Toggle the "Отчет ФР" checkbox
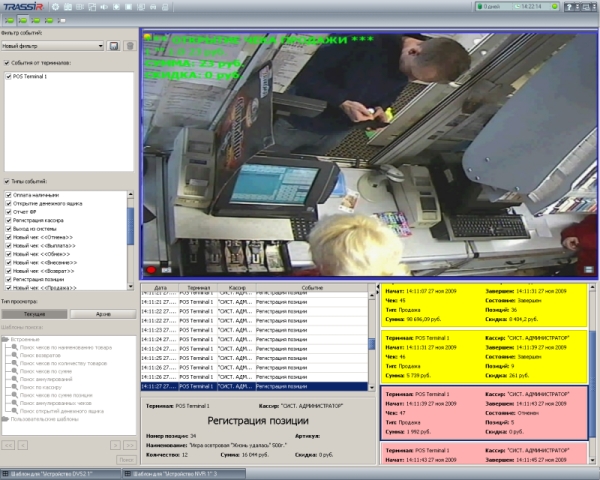 pyautogui.click(x=8, y=212)
